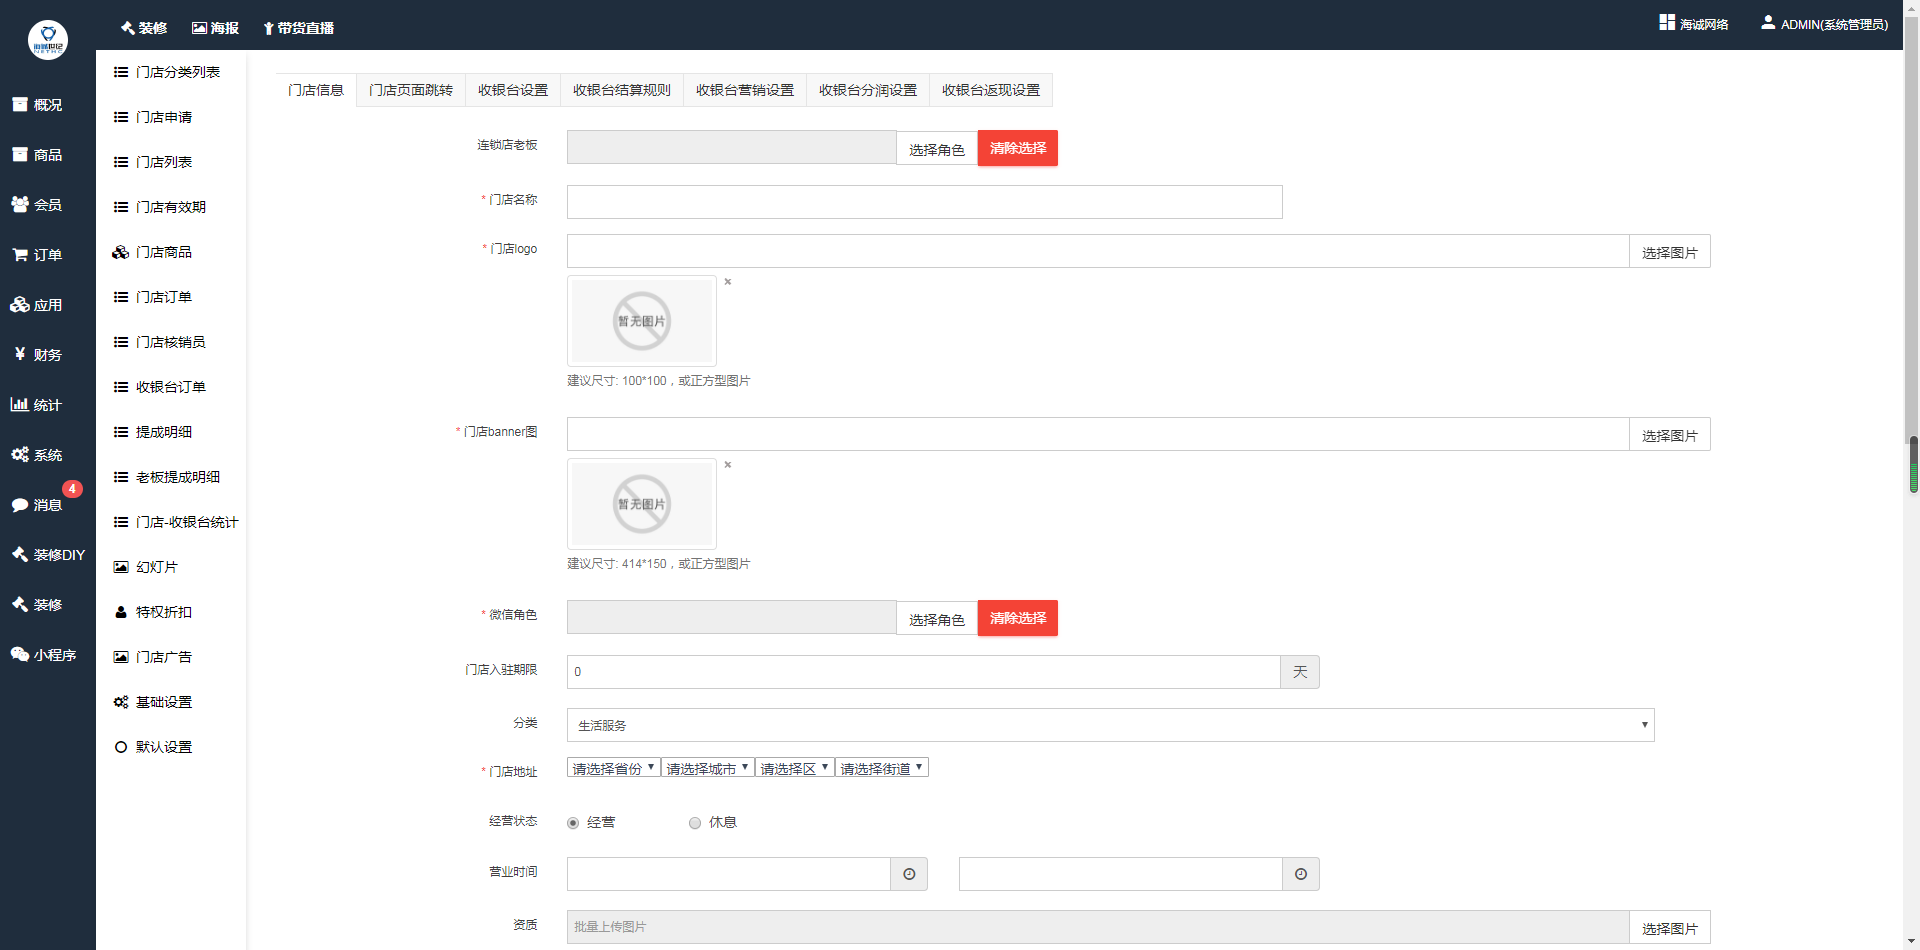
Task: Click the 海诚网络 grid icon
Action: pyautogui.click(x=1667, y=22)
